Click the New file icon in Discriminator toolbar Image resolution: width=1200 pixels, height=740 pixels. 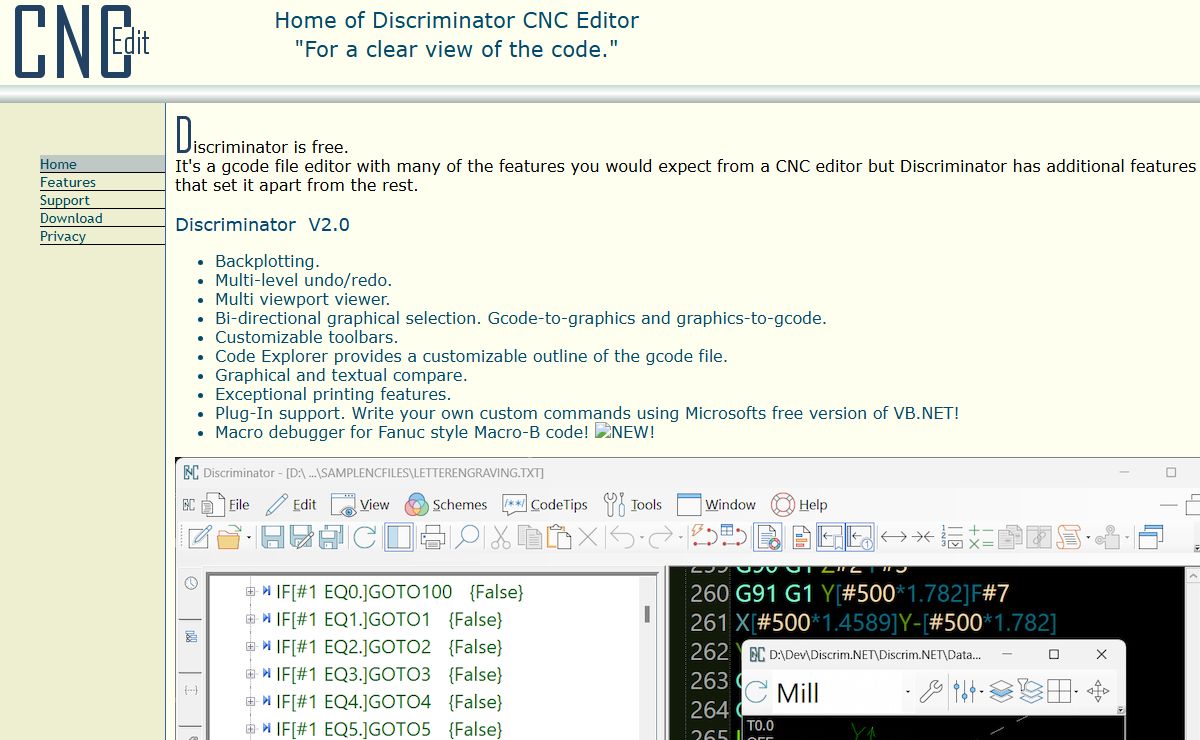pos(199,537)
